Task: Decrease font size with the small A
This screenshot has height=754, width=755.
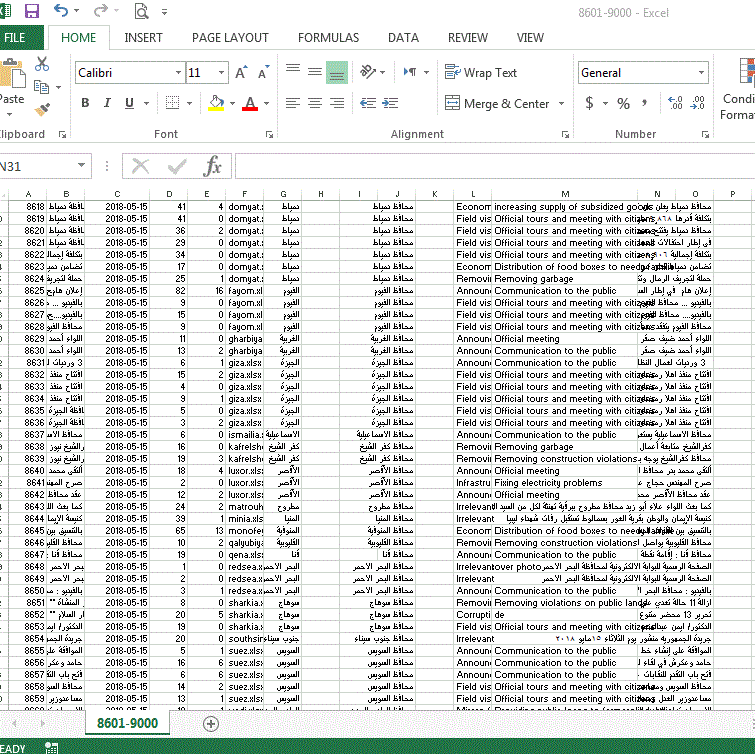Action: 263,73
